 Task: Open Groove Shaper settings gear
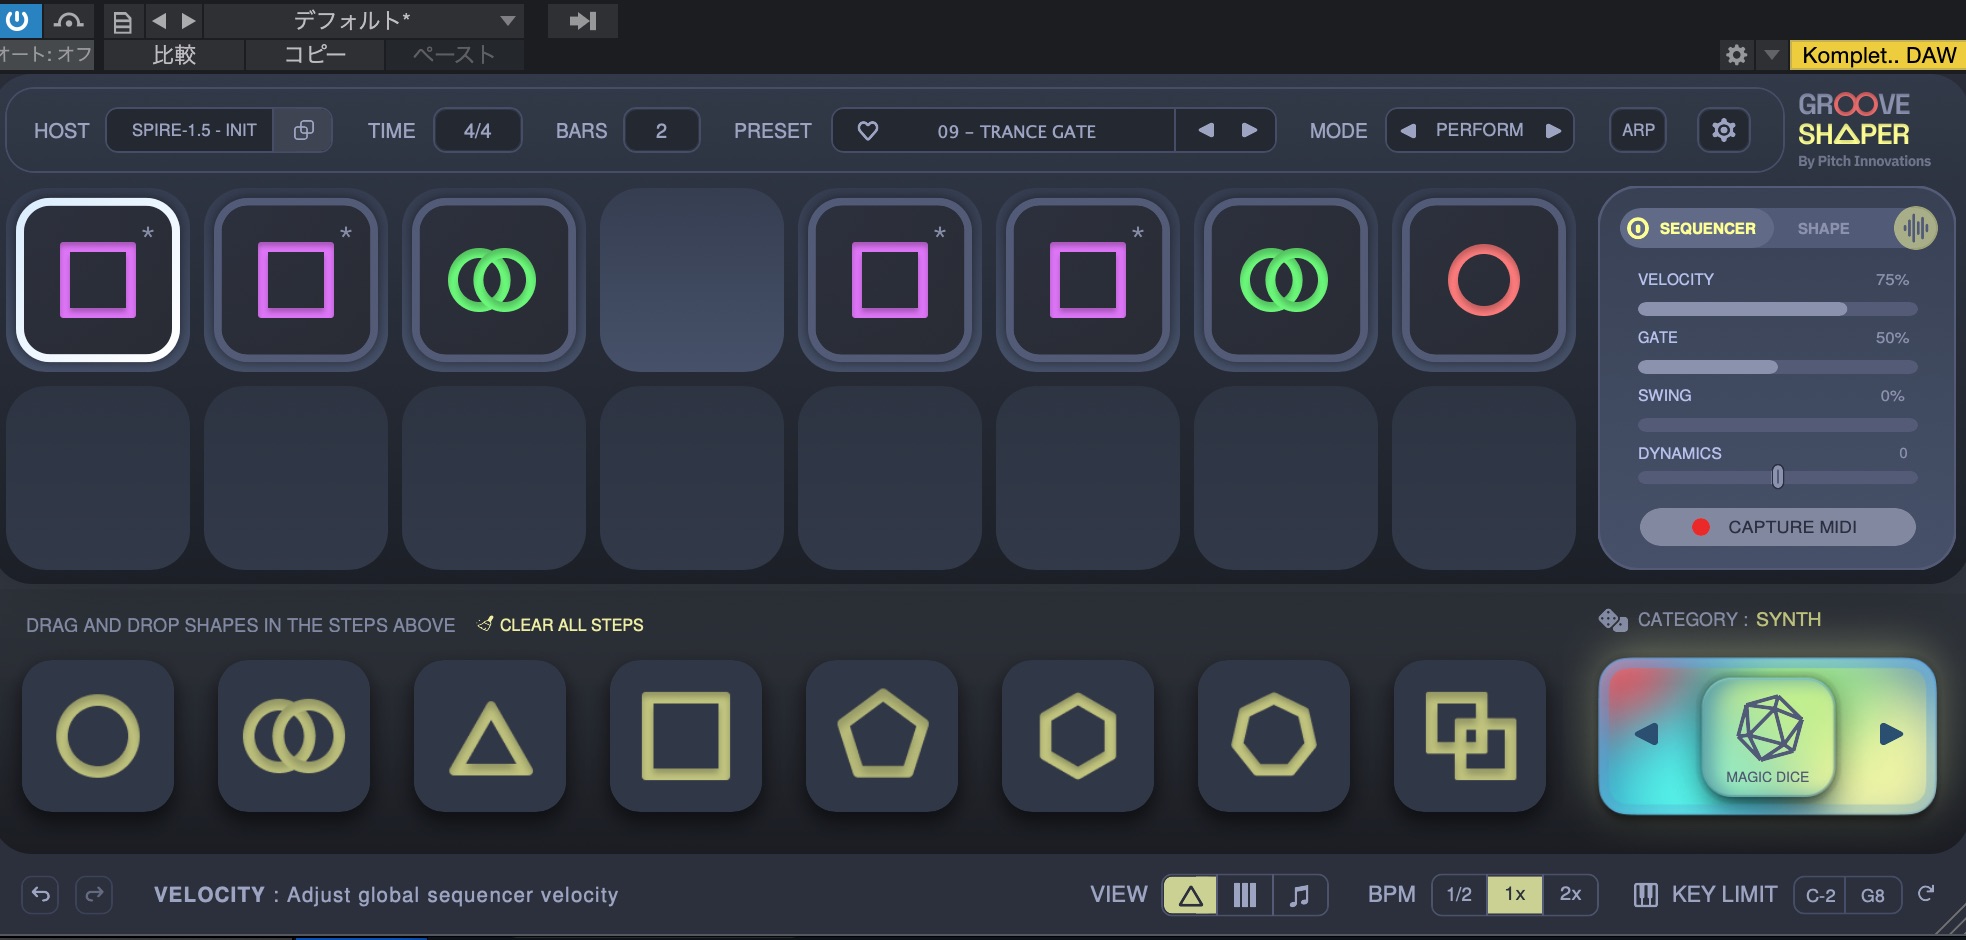(x=1723, y=130)
